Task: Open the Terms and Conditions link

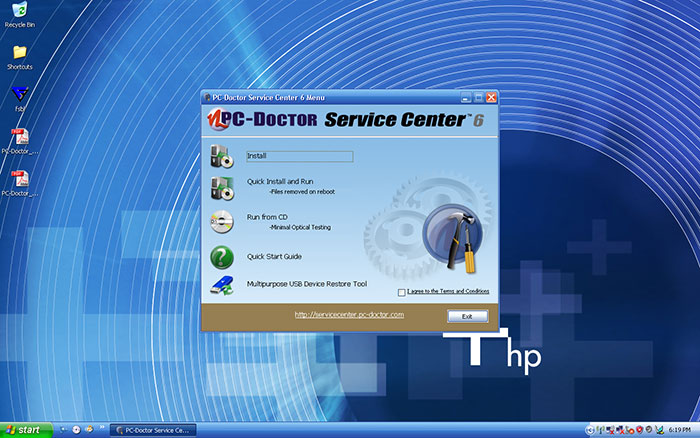Action: click(448, 291)
